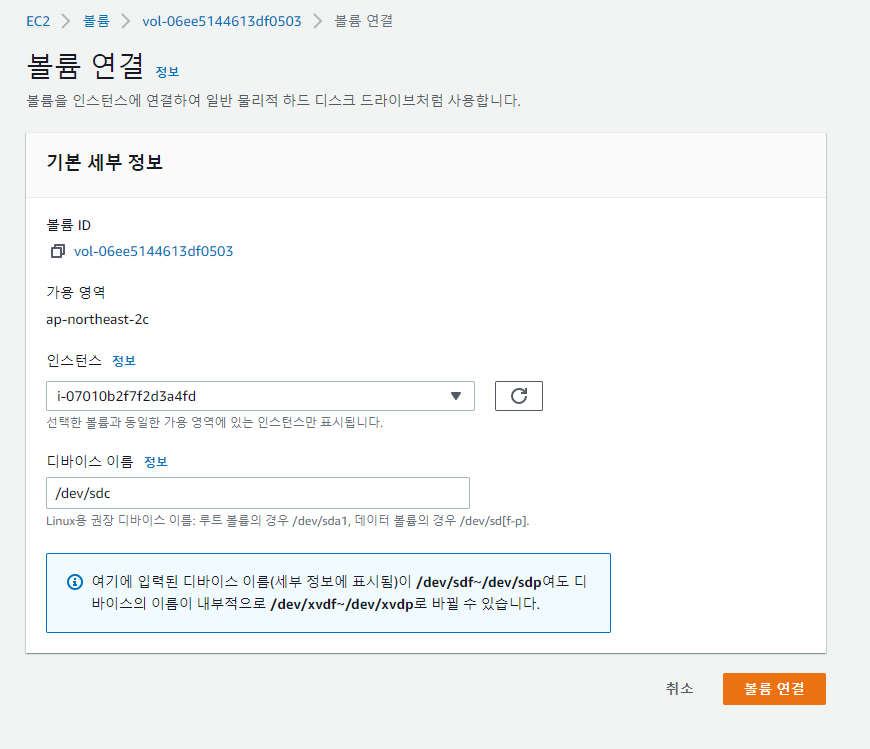The width and height of the screenshot is (870, 749).
Task: Click hint about same availability zone instances
Action: [215, 422]
